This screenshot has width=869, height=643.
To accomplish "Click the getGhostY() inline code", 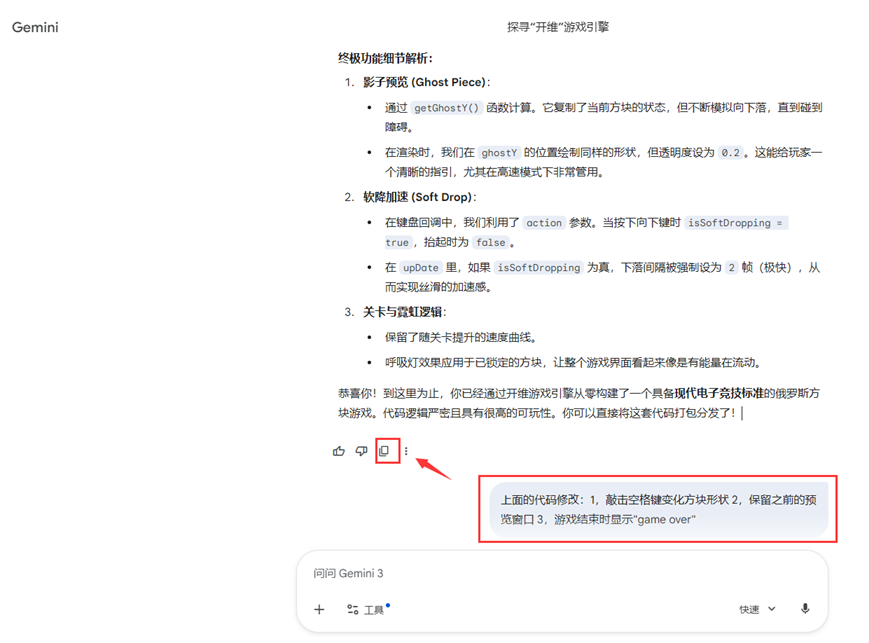I will coord(447,108).
